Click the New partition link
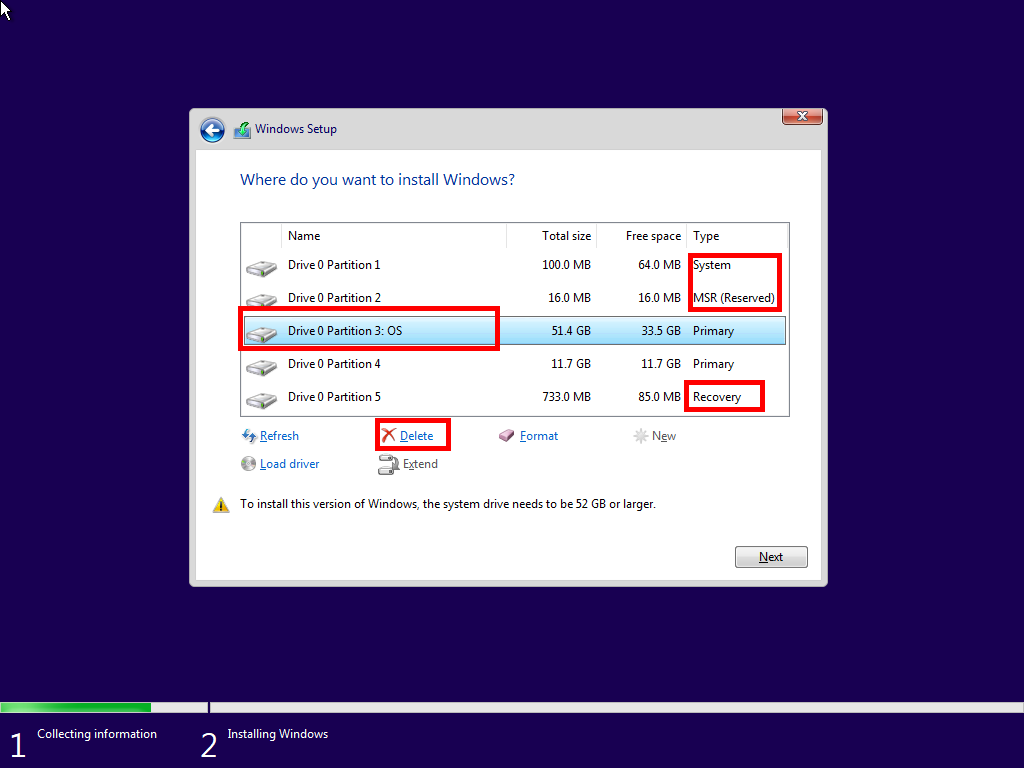 click(x=664, y=436)
